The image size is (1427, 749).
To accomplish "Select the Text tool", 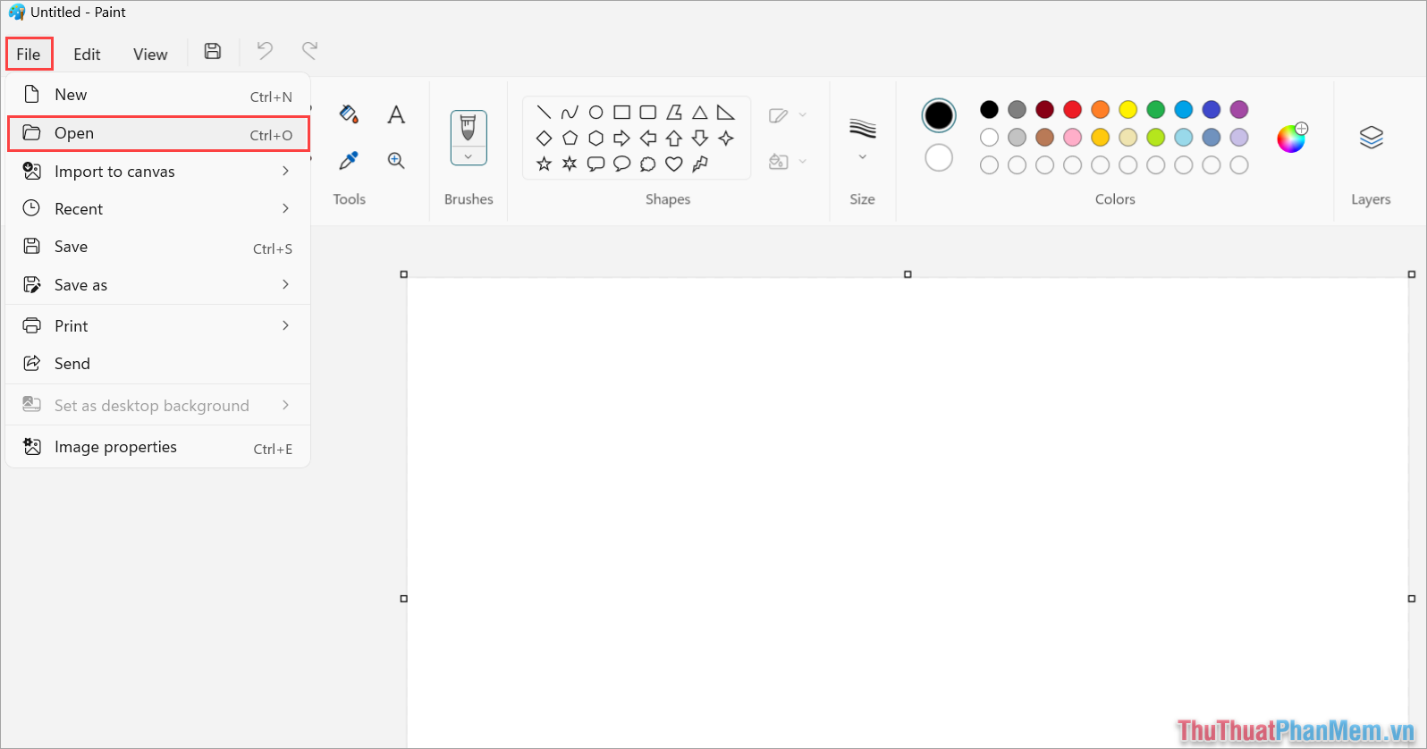I will point(396,114).
